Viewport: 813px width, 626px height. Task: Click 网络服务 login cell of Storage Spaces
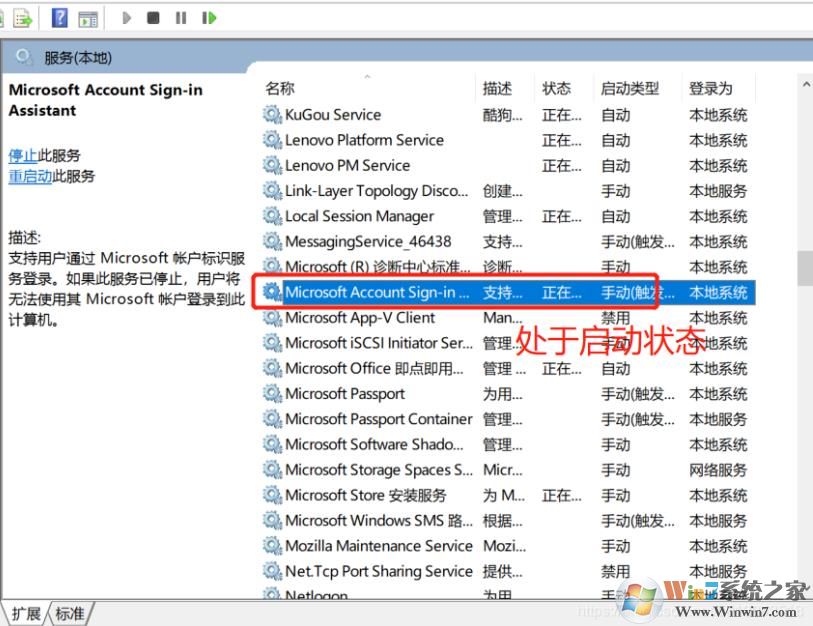click(718, 470)
